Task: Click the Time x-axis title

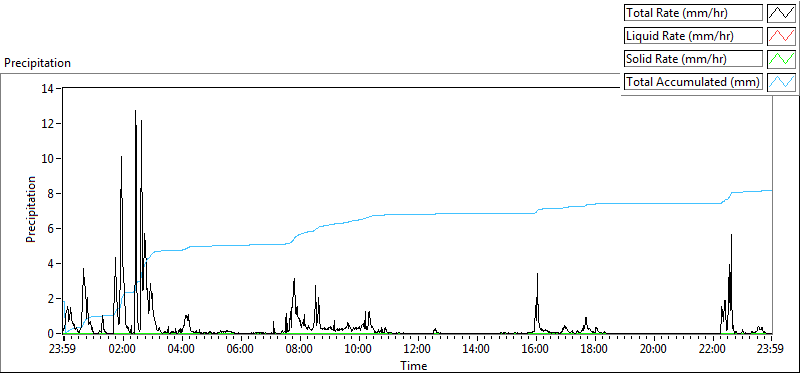Action: click(x=414, y=365)
